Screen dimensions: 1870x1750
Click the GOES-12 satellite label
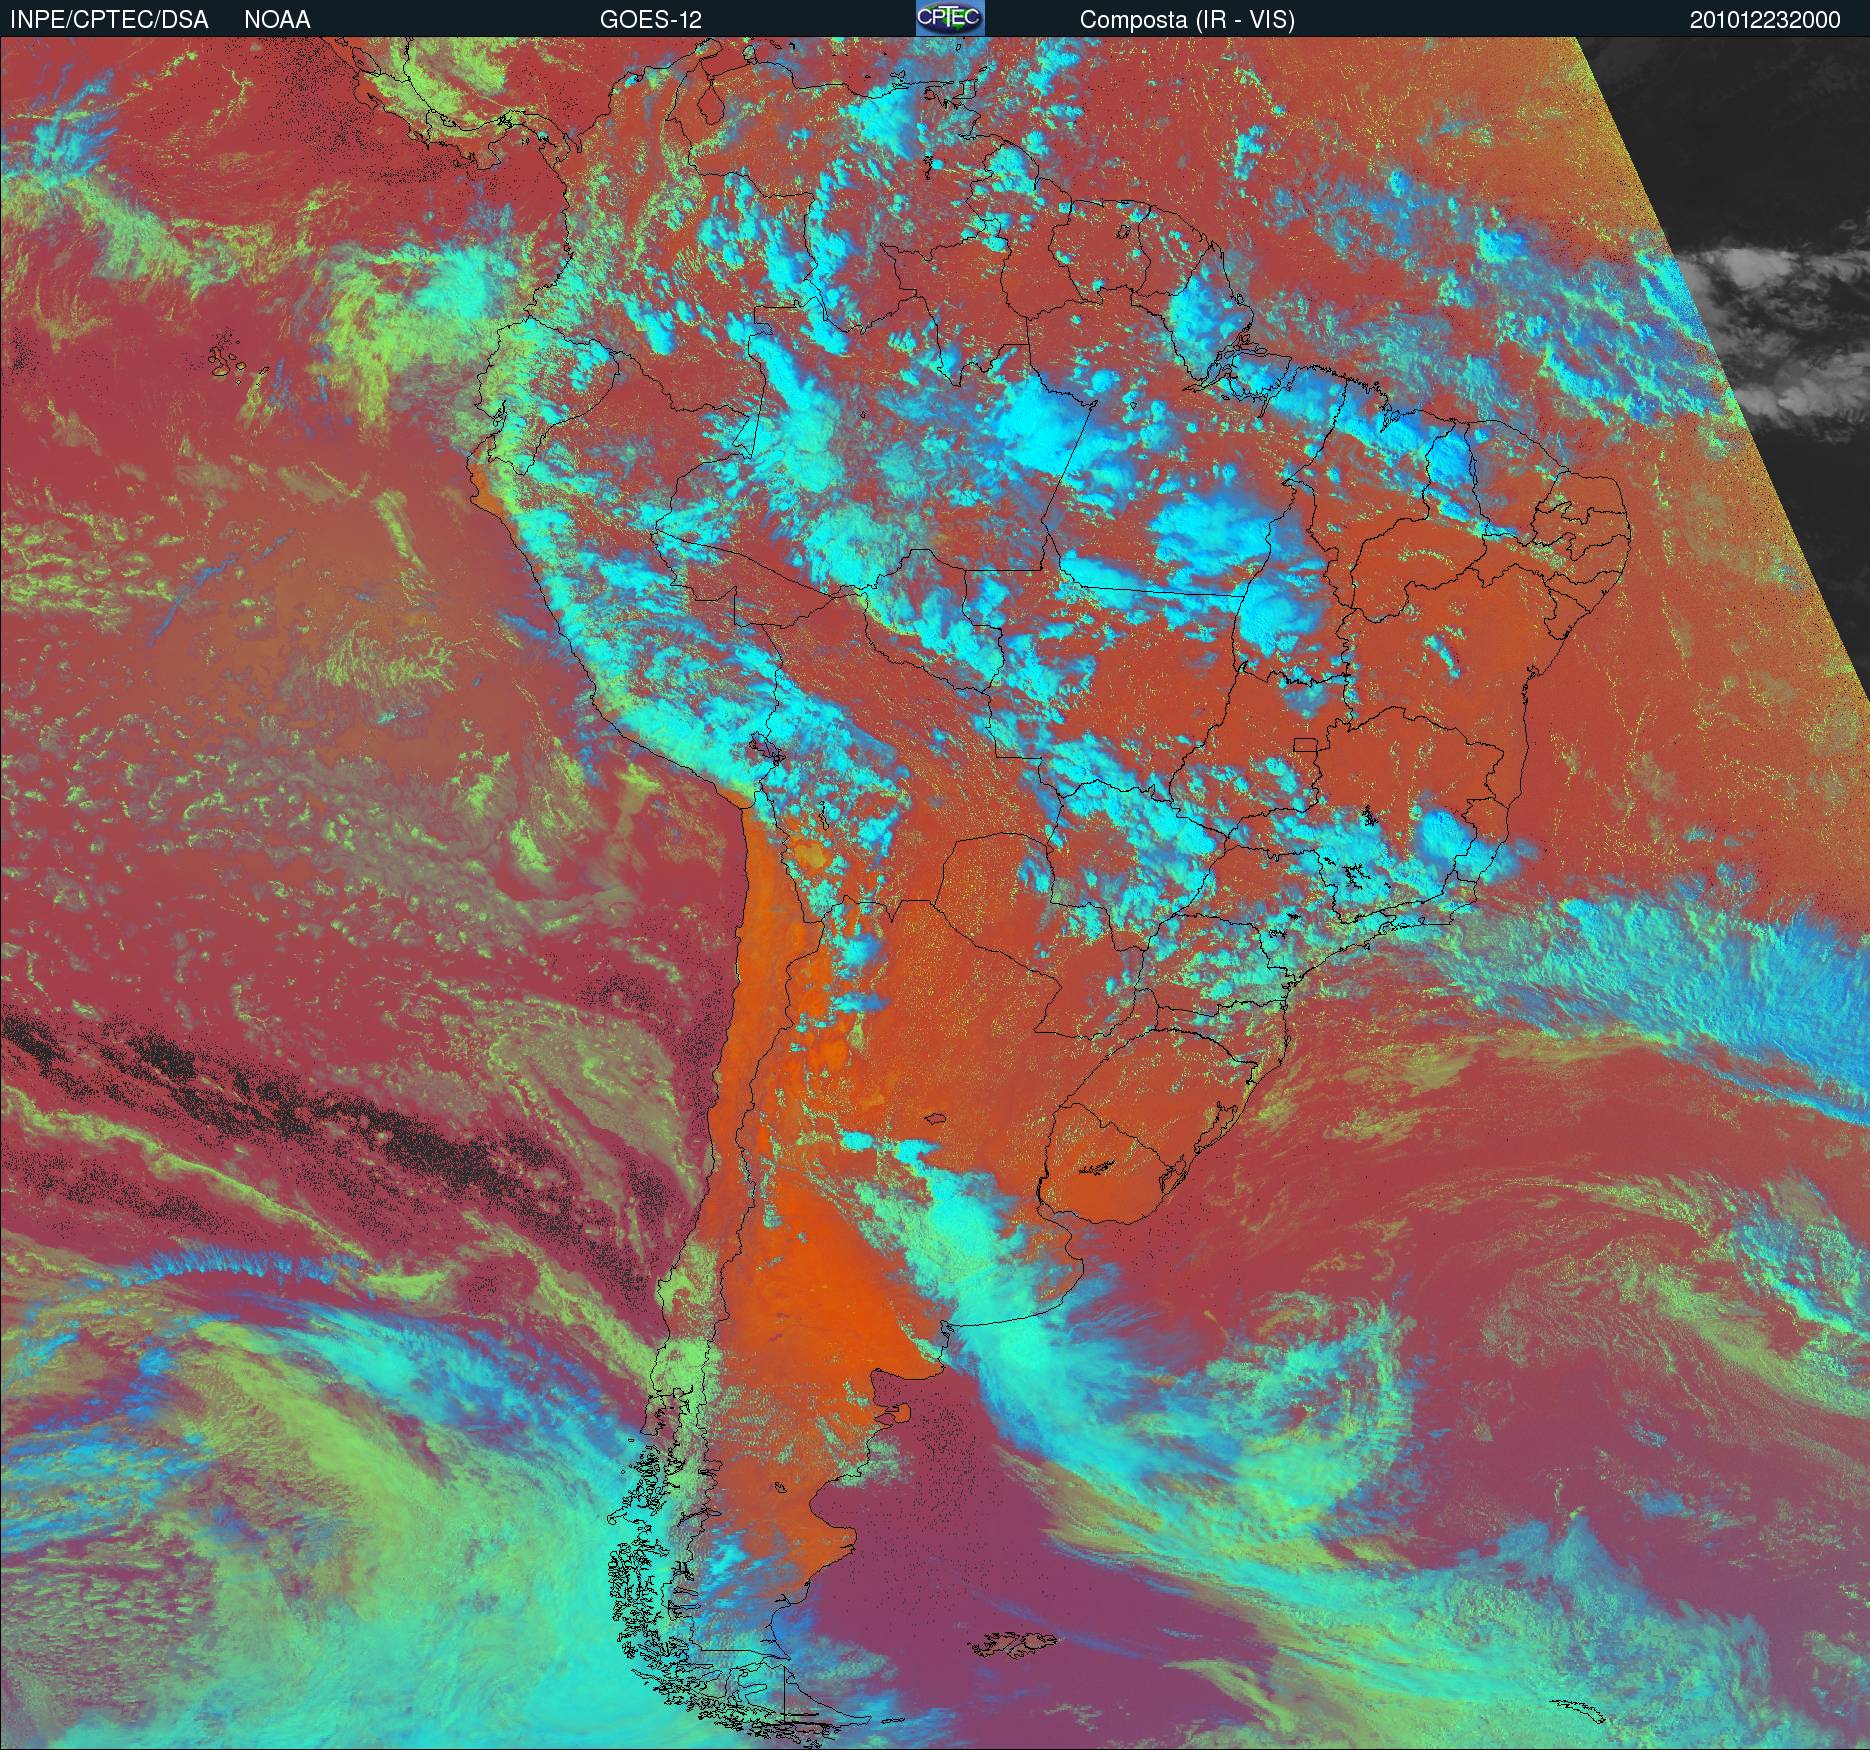tap(651, 20)
